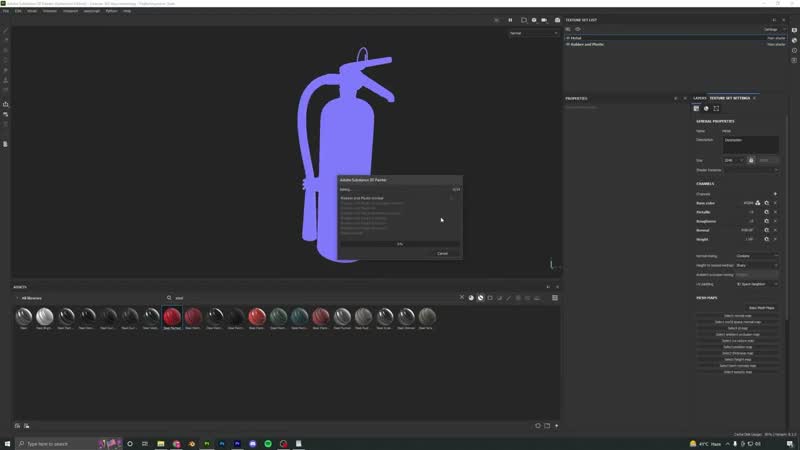The height and width of the screenshot is (450, 800).
Task: Open the globe icon in right dock strip
Action: tap(794, 40)
